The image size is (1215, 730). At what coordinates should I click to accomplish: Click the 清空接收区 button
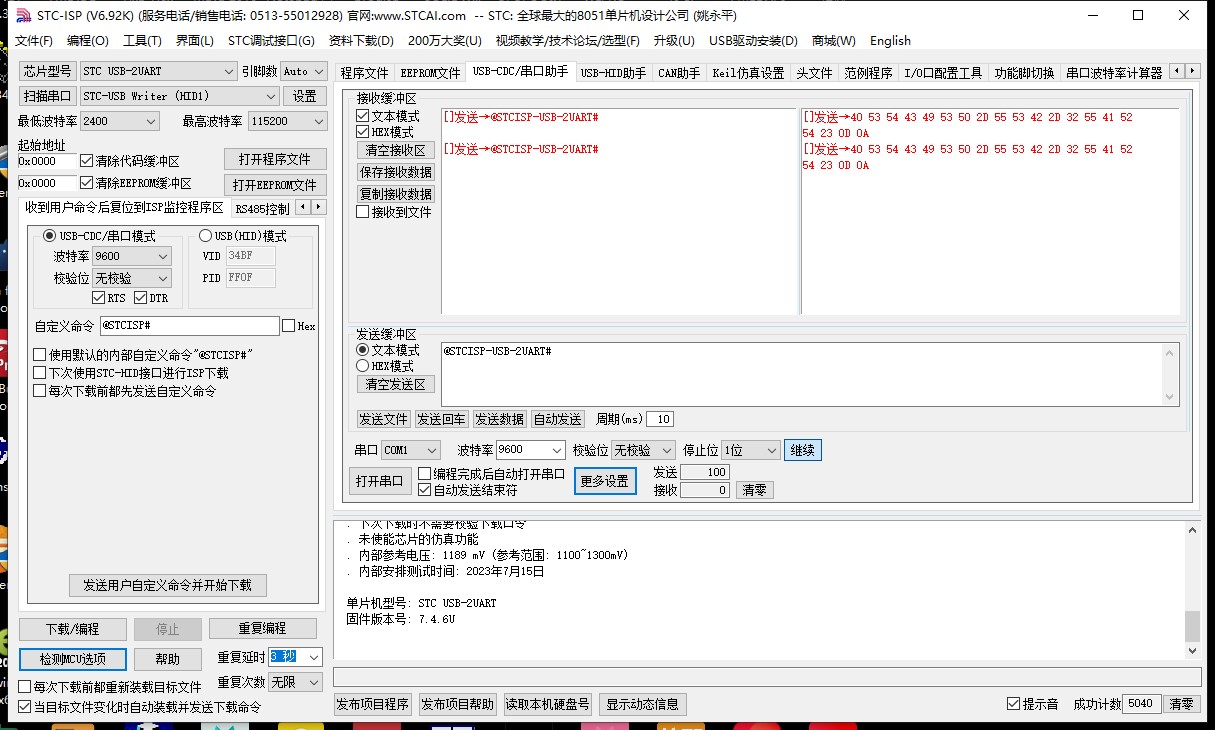[x=395, y=150]
